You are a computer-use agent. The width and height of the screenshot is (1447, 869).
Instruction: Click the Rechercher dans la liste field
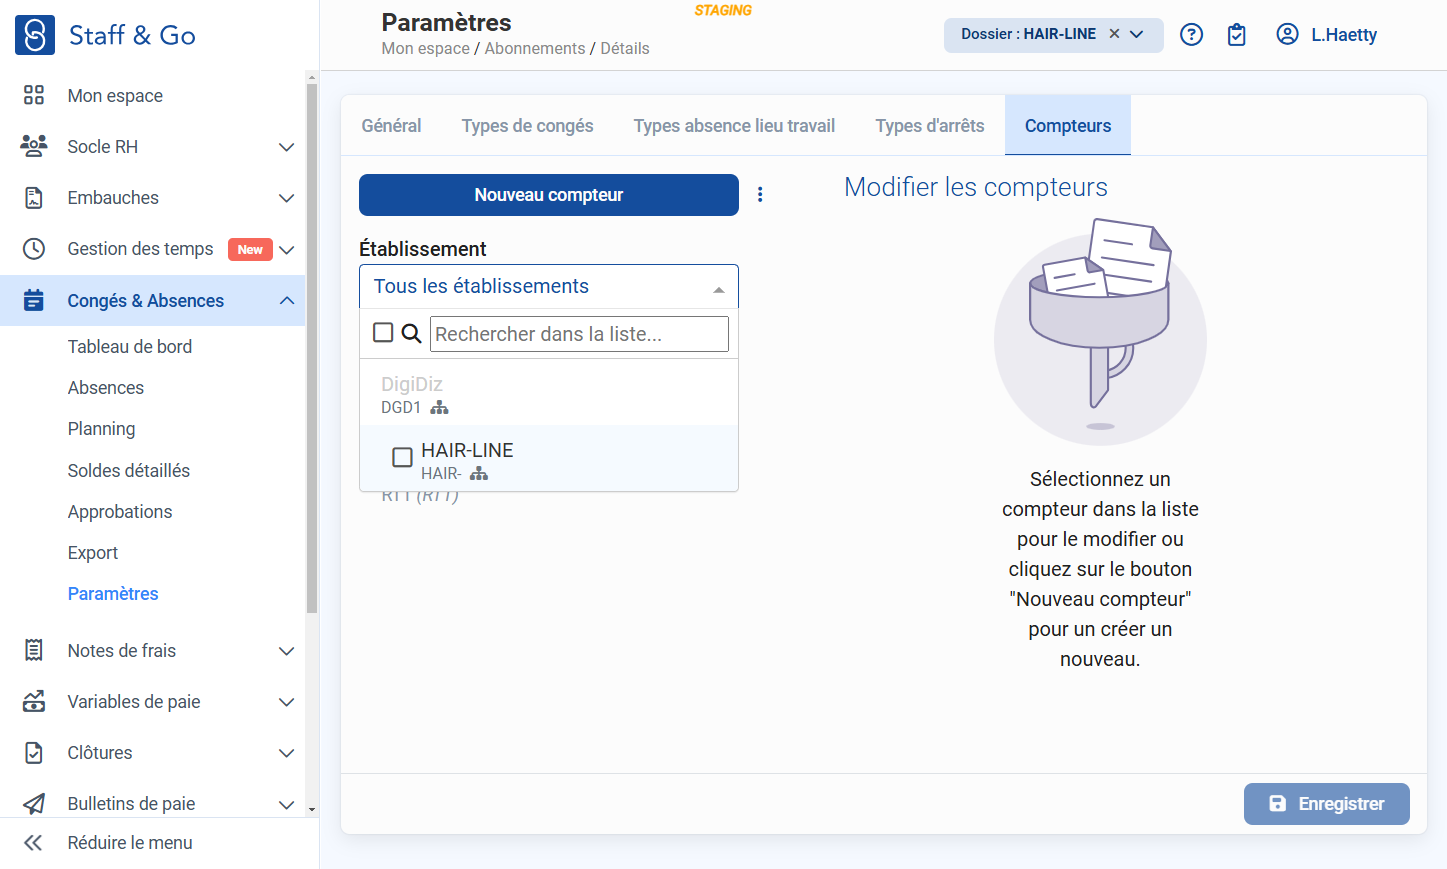[579, 334]
